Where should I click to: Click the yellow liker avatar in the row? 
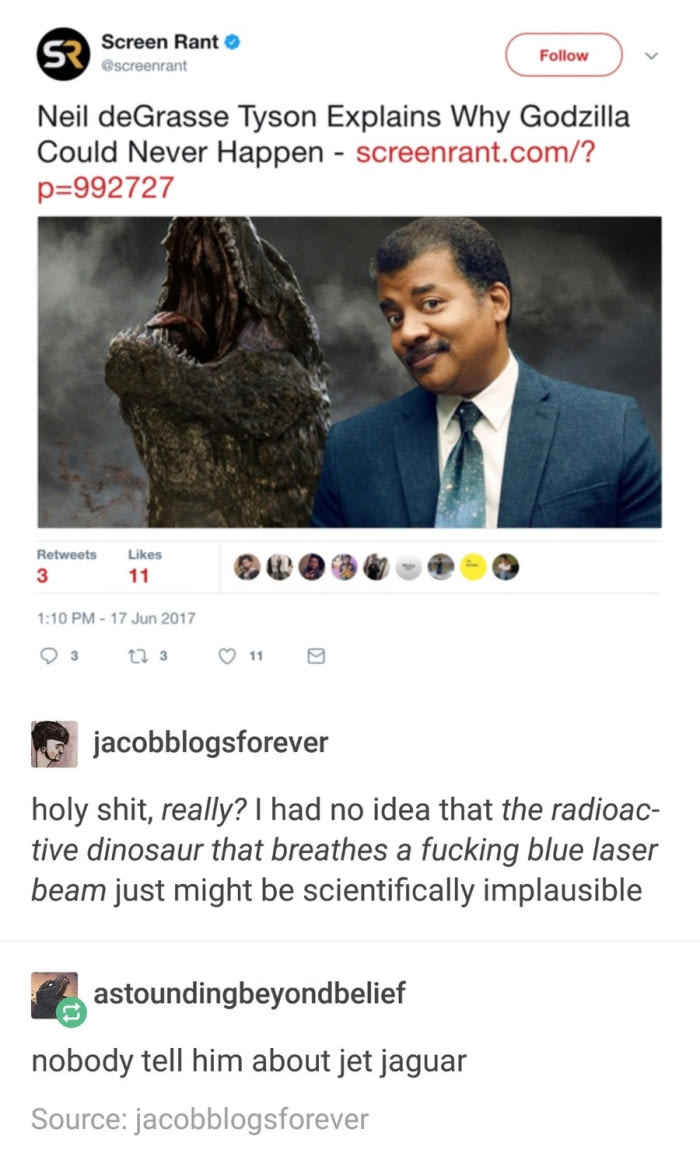[x=473, y=567]
